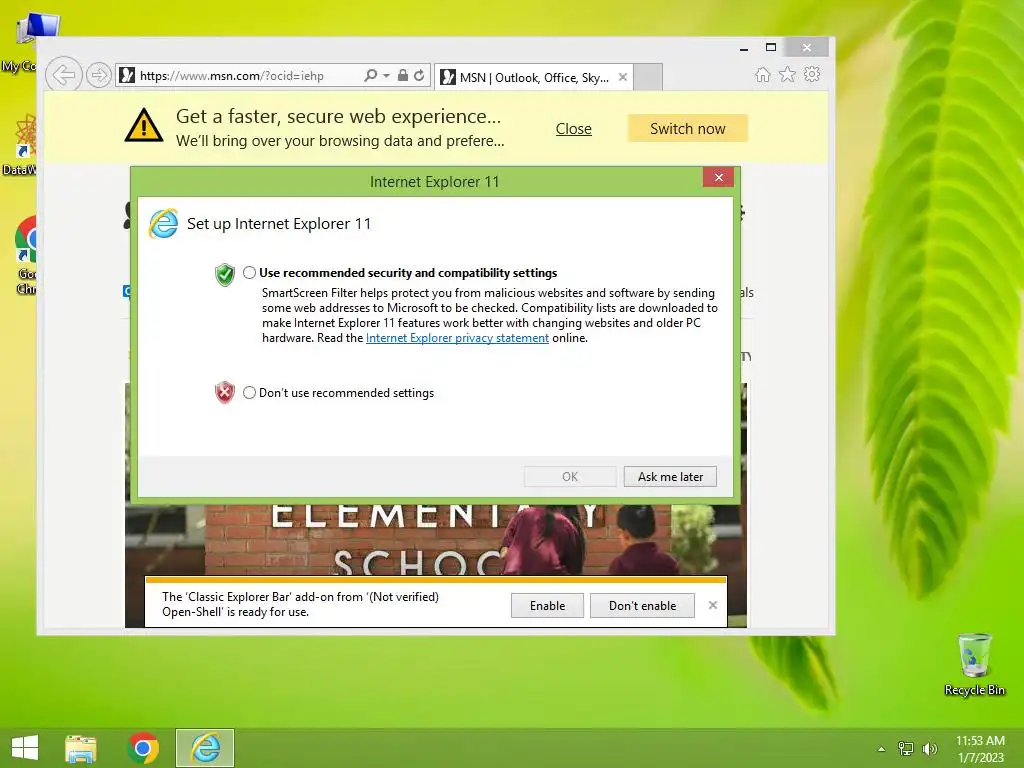The width and height of the screenshot is (1024, 768).
Task: Minimize the Internet Explorer window
Action: click(744, 48)
